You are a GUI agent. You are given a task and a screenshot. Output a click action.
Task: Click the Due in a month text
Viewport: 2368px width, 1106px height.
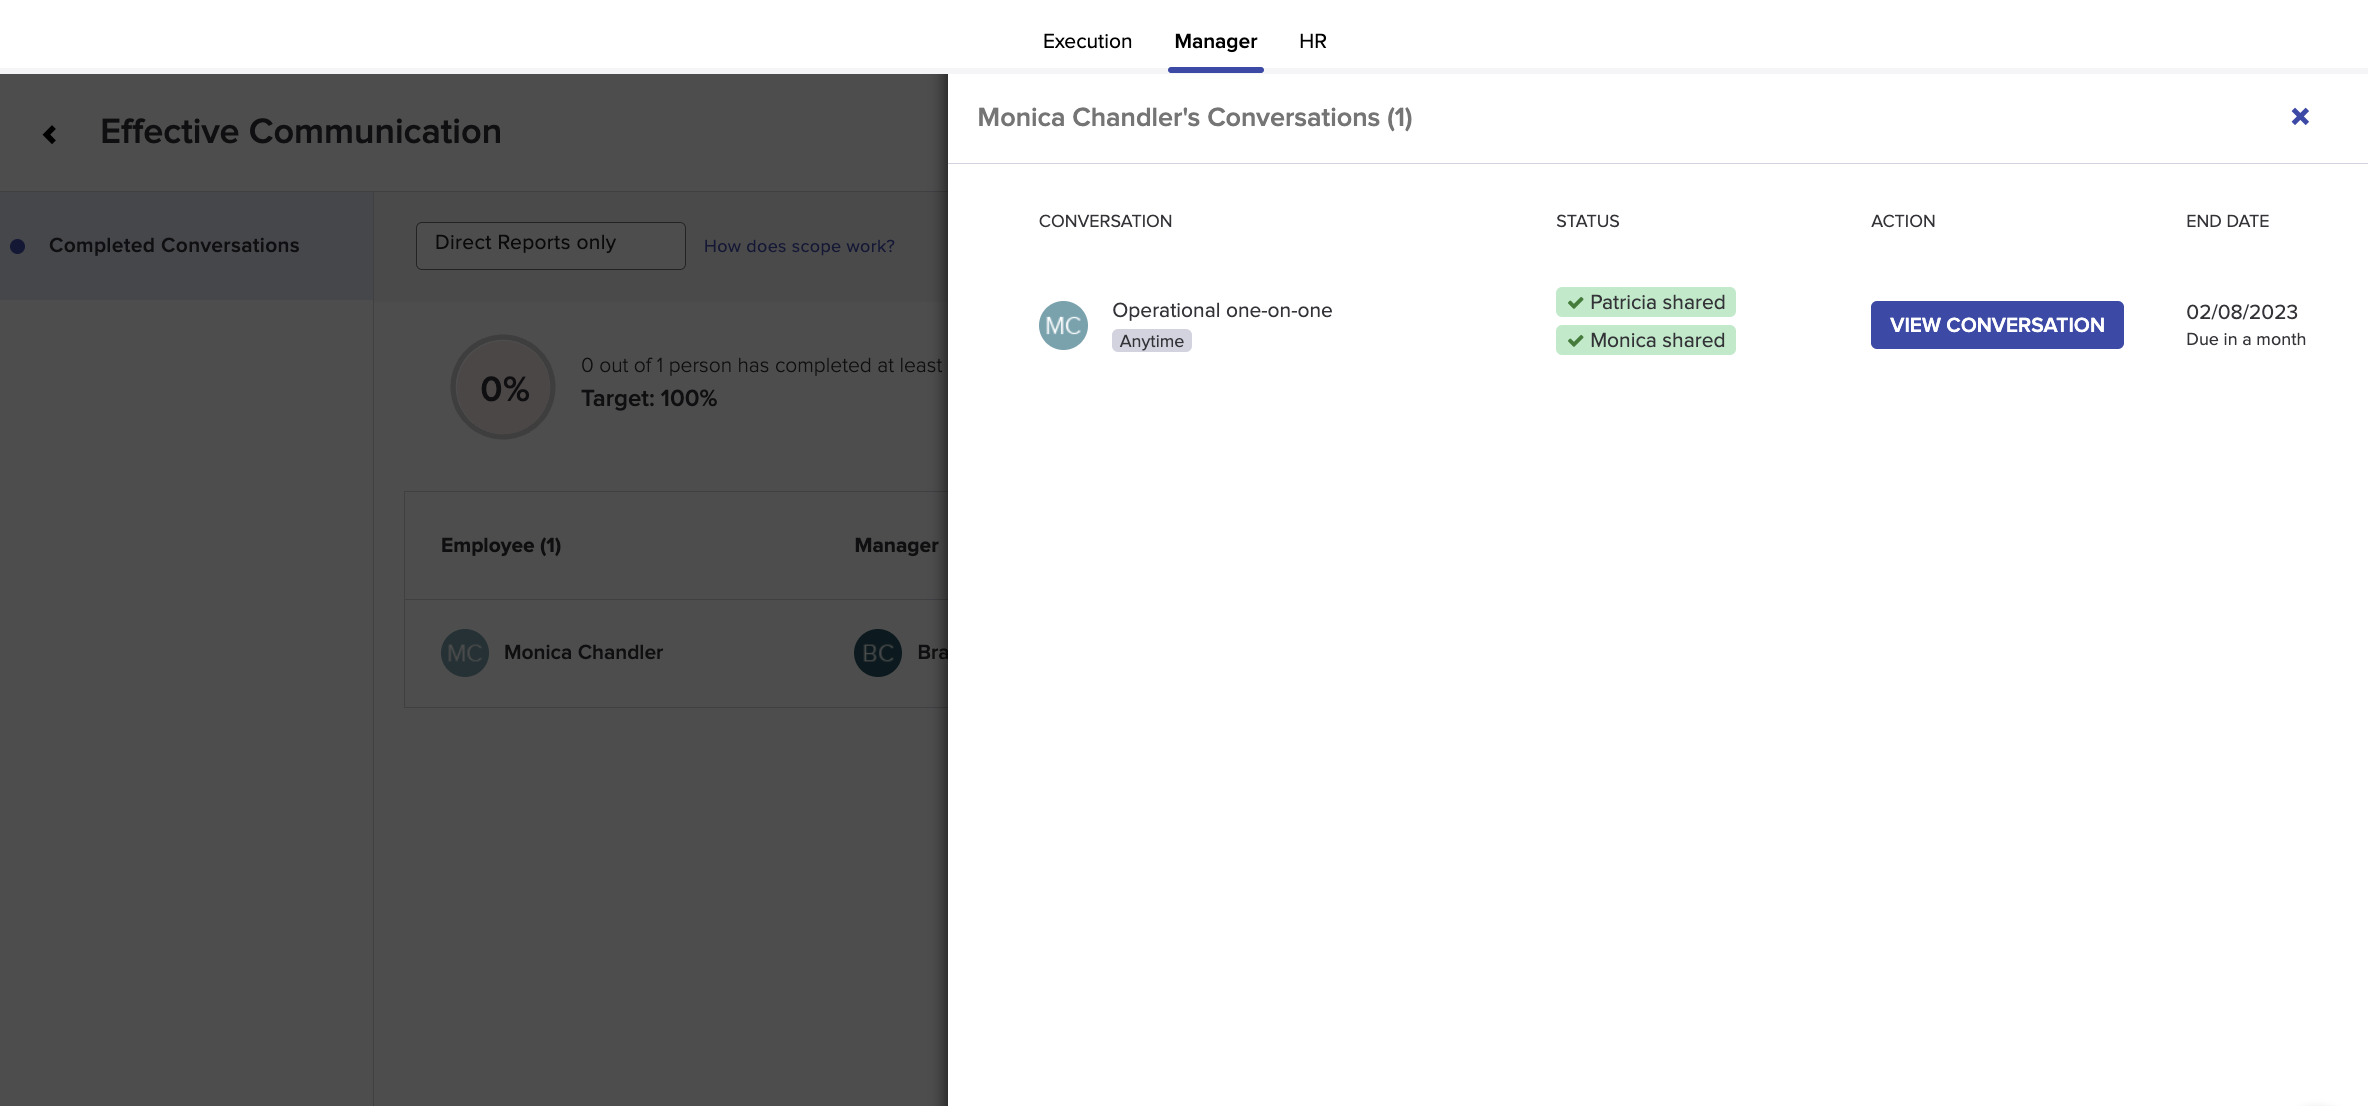pyautogui.click(x=2246, y=339)
